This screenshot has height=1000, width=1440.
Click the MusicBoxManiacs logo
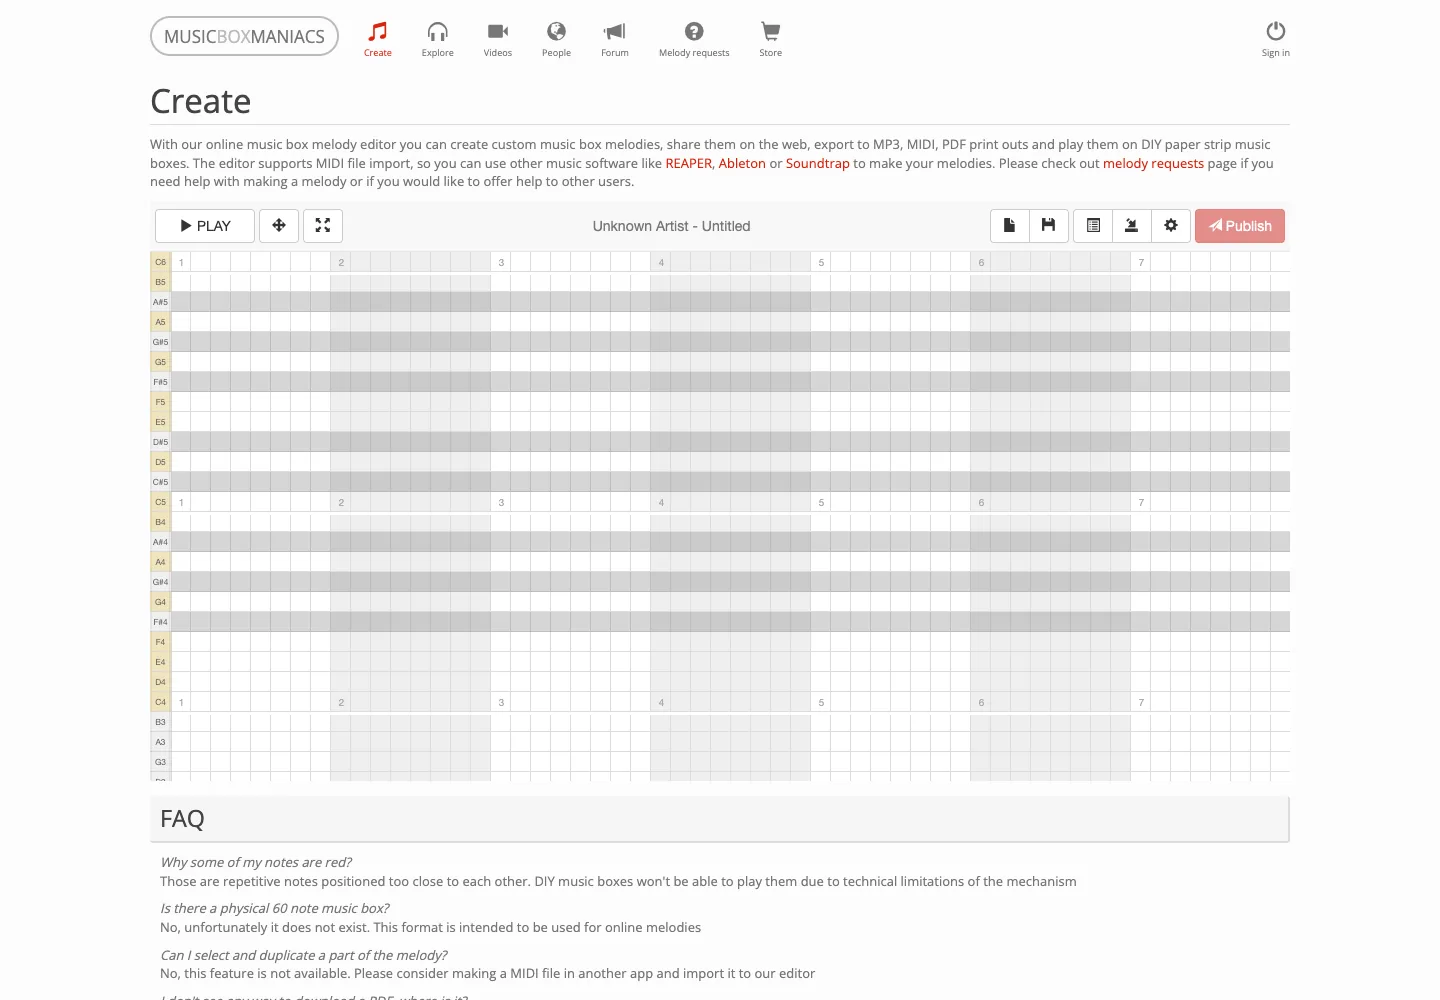[x=244, y=36]
